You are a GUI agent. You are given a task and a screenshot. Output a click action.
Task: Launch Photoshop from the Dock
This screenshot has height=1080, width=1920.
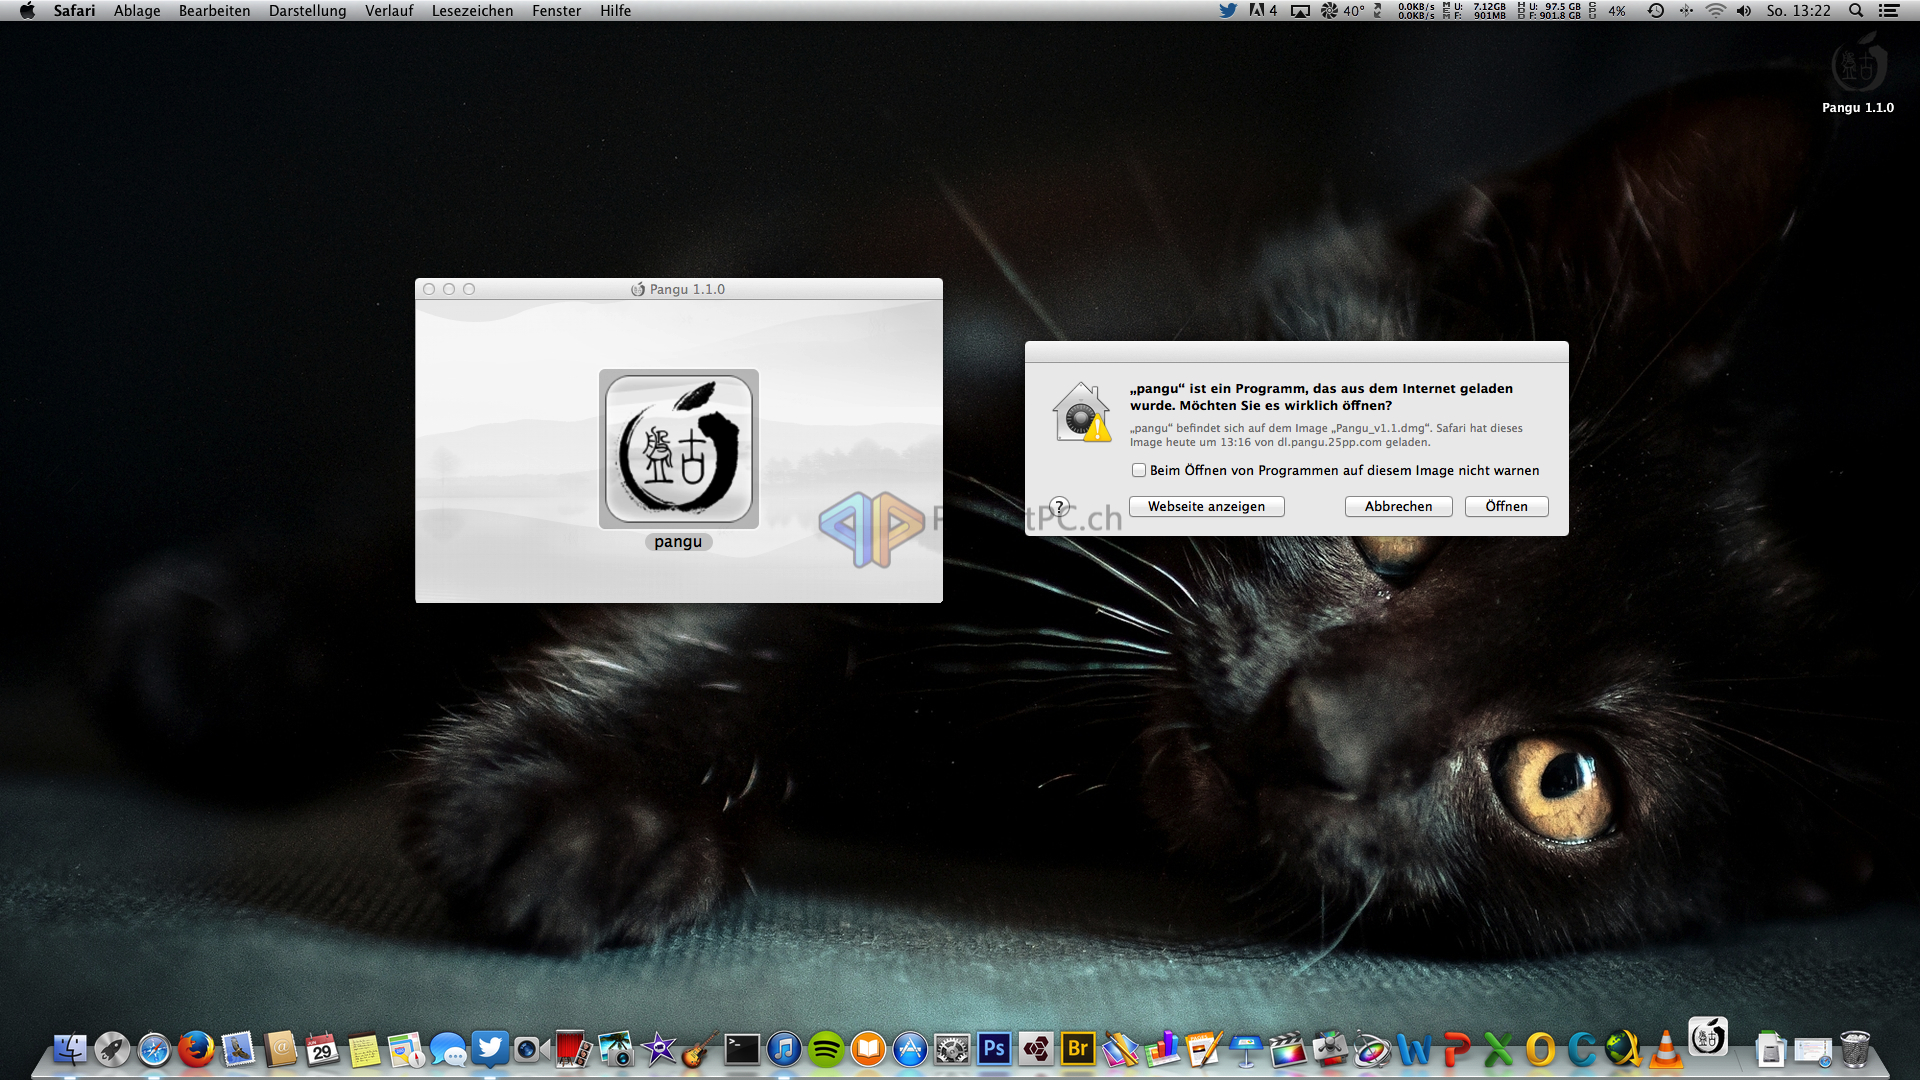click(994, 1049)
